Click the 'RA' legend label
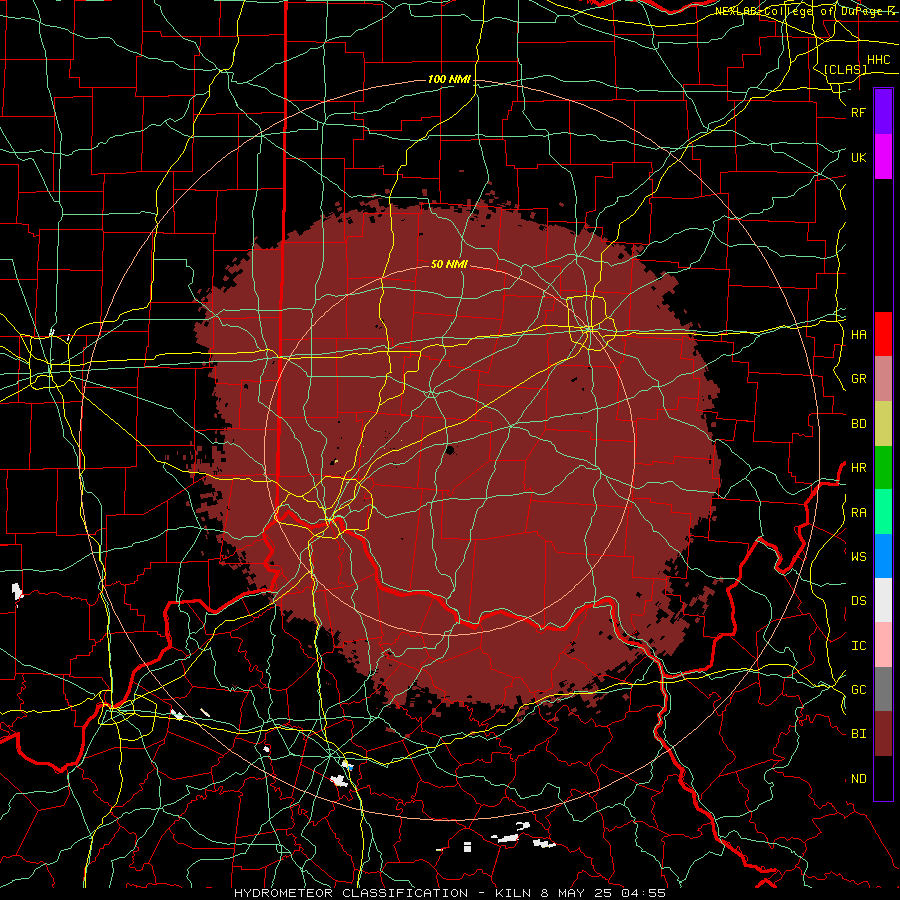The image size is (900, 900). 858,513
